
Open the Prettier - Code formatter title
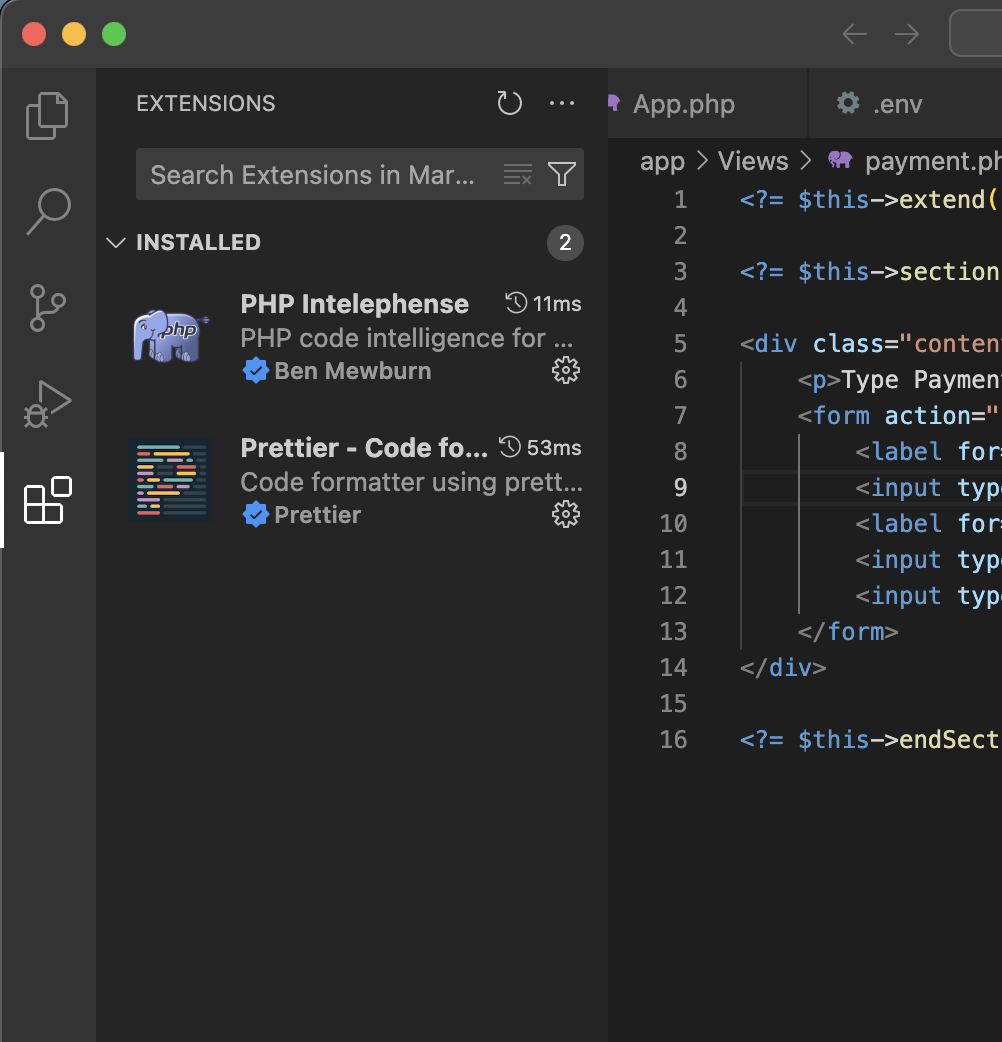click(364, 448)
